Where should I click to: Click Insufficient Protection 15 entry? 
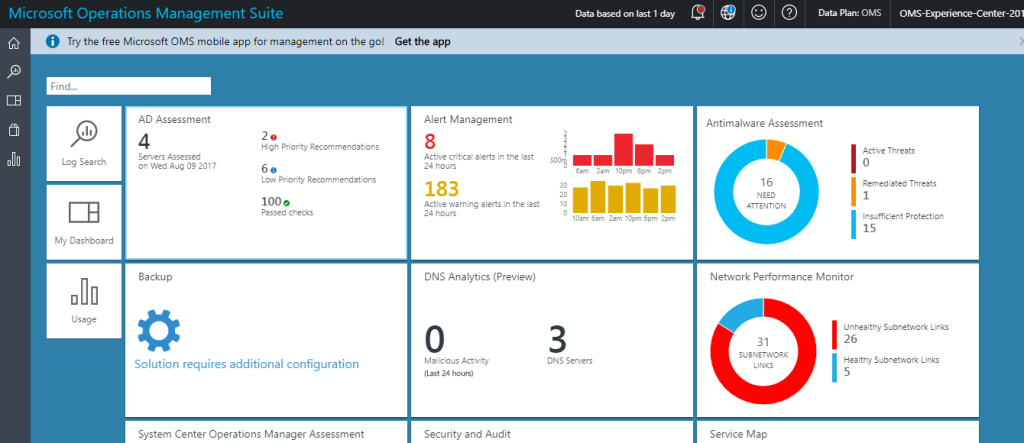903,223
